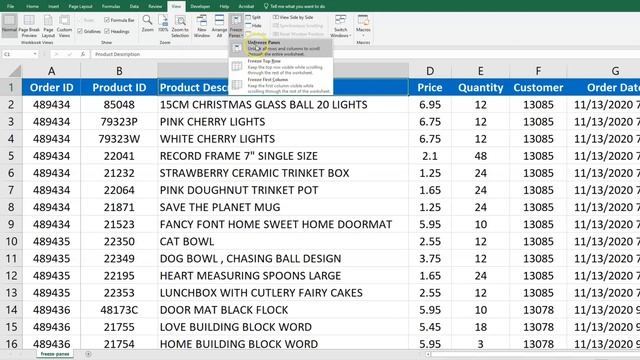Open Custom Views dialog

pyautogui.click(x=64, y=26)
